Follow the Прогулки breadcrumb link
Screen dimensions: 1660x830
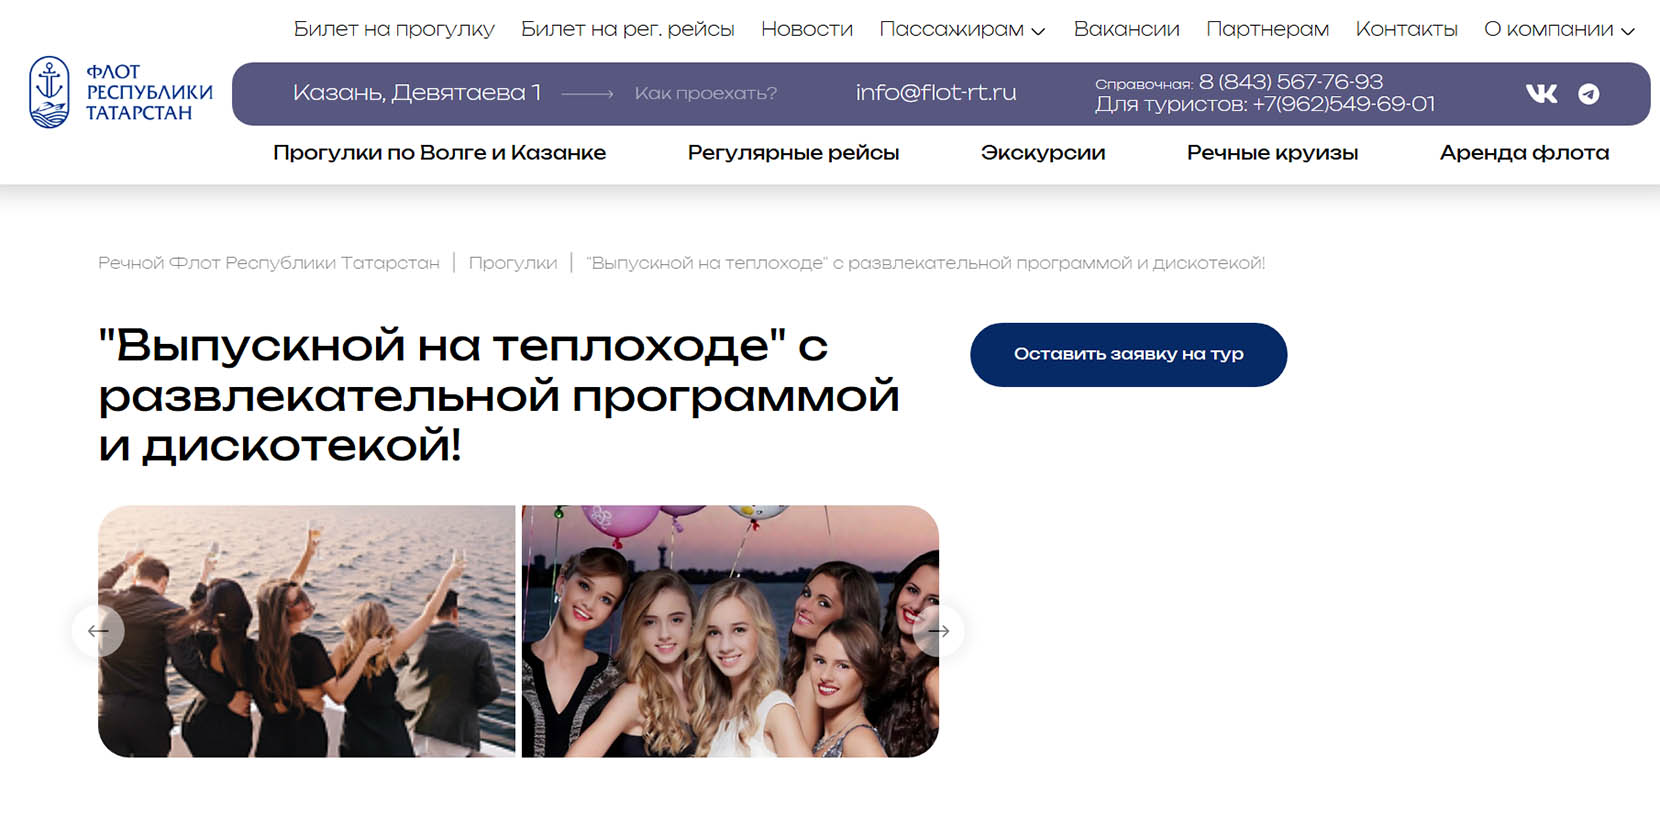click(x=513, y=263)
